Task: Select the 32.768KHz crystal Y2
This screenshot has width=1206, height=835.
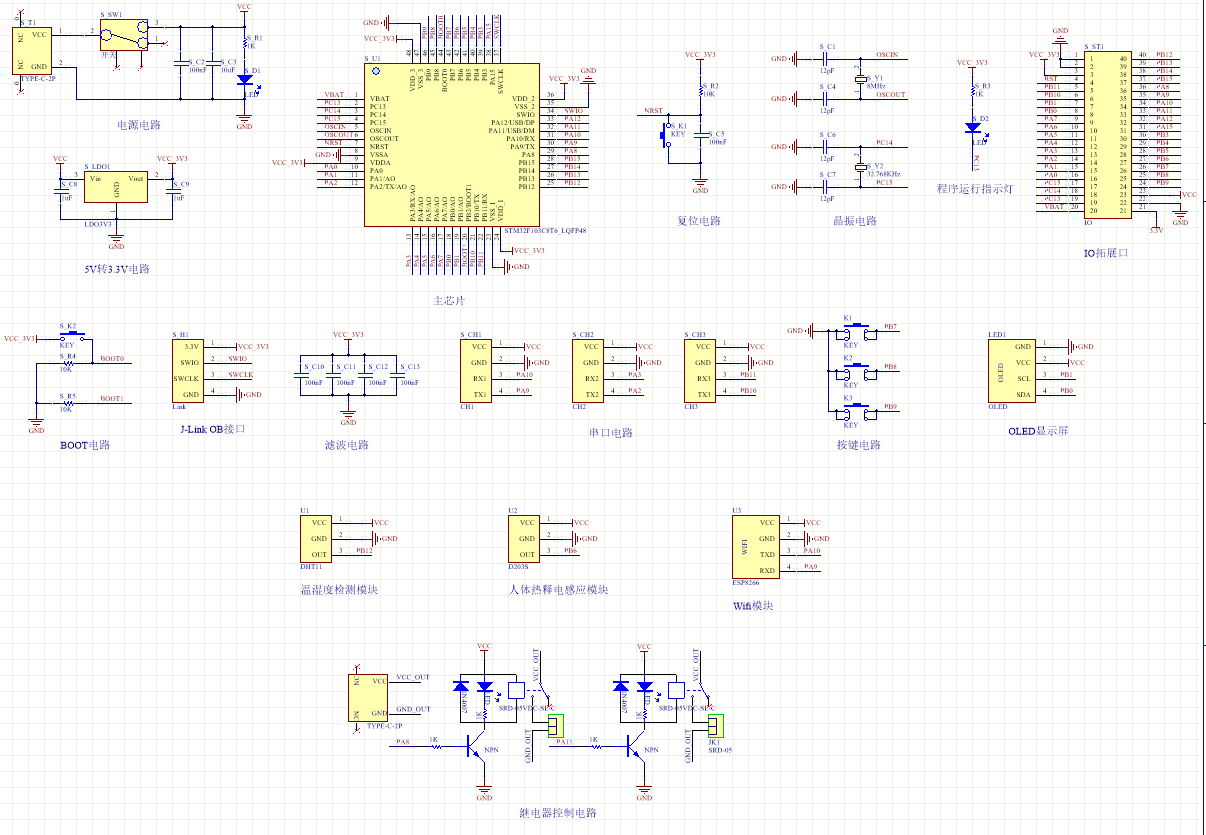Action: click(859, 168)
